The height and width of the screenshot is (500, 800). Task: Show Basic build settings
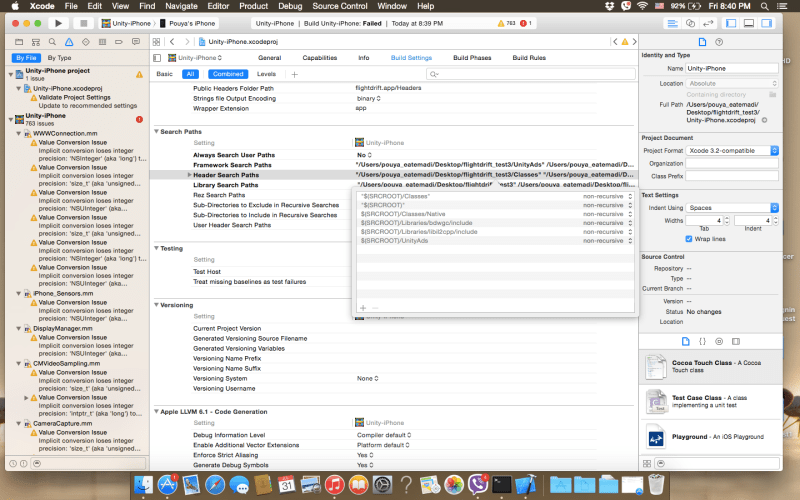164,74
